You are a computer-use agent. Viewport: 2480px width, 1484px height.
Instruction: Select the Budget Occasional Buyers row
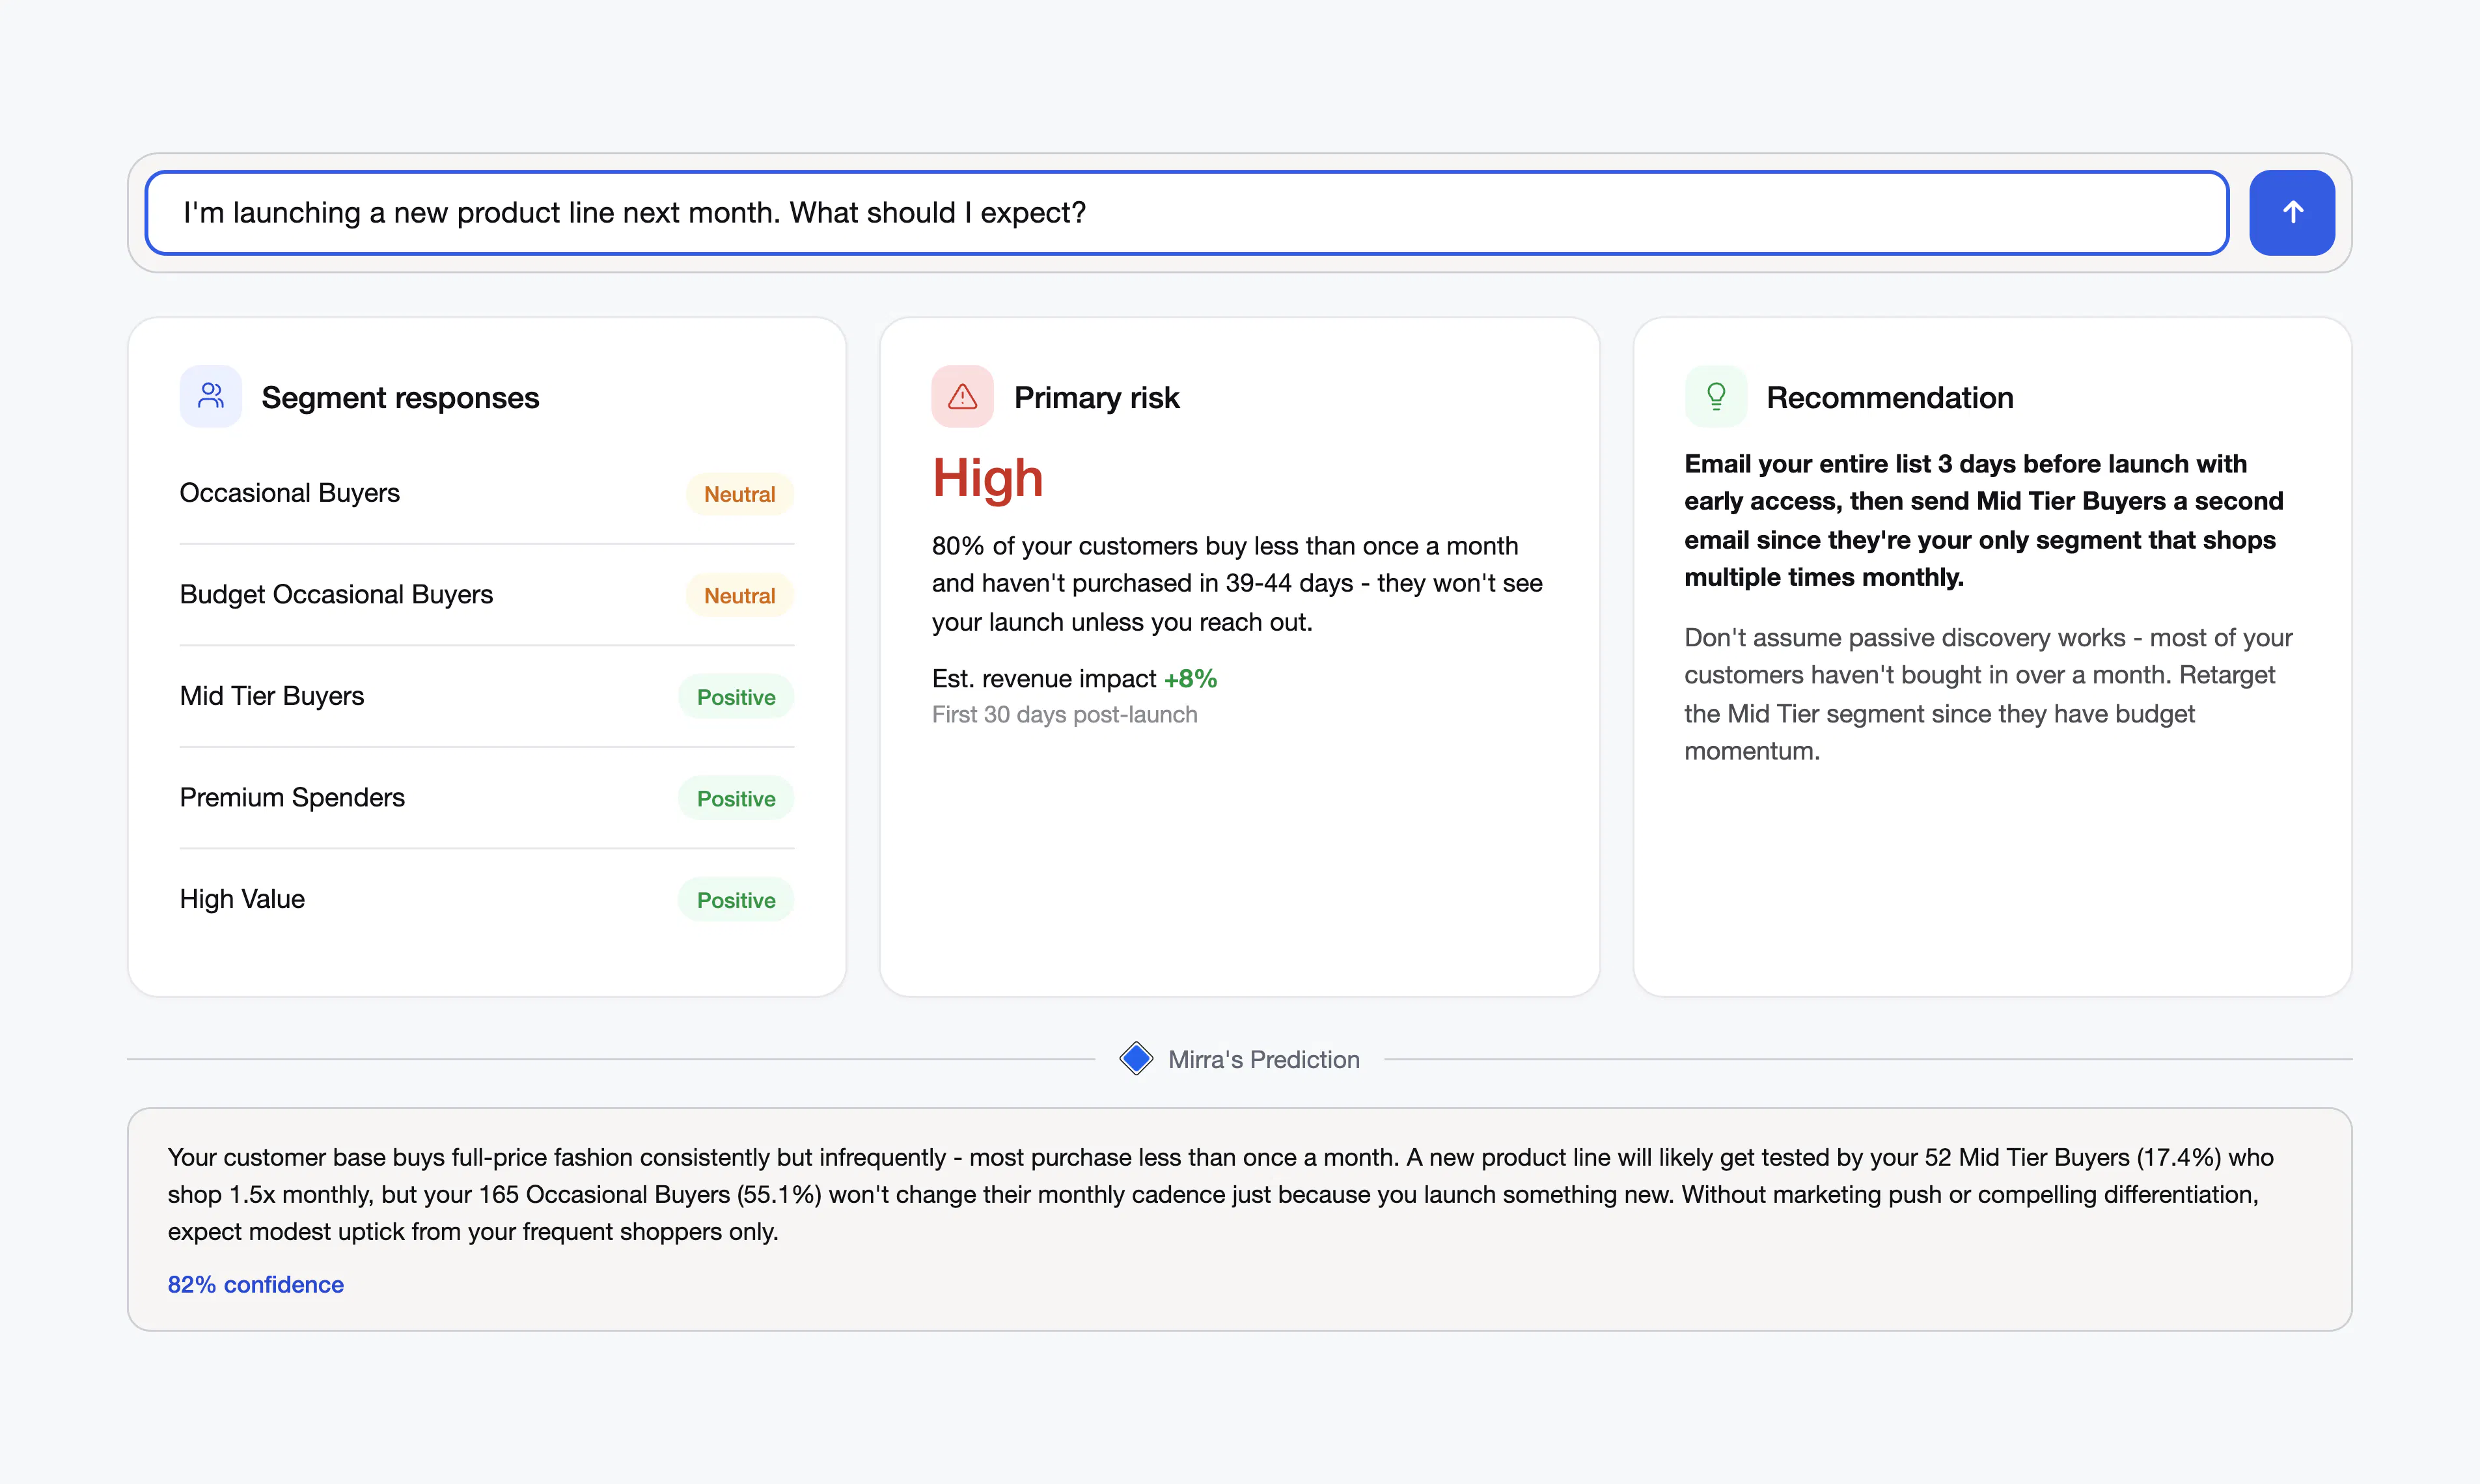487,595
